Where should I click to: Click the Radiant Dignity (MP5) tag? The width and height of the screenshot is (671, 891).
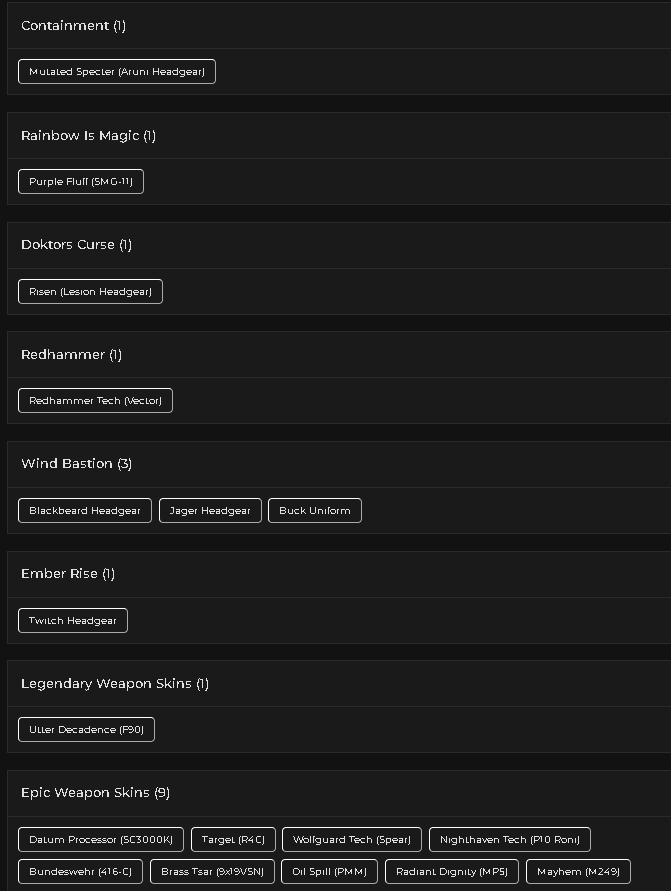coord(452,872)
